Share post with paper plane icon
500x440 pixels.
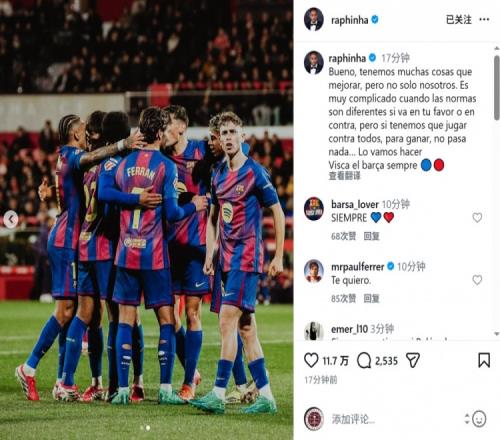pos(413,361)
